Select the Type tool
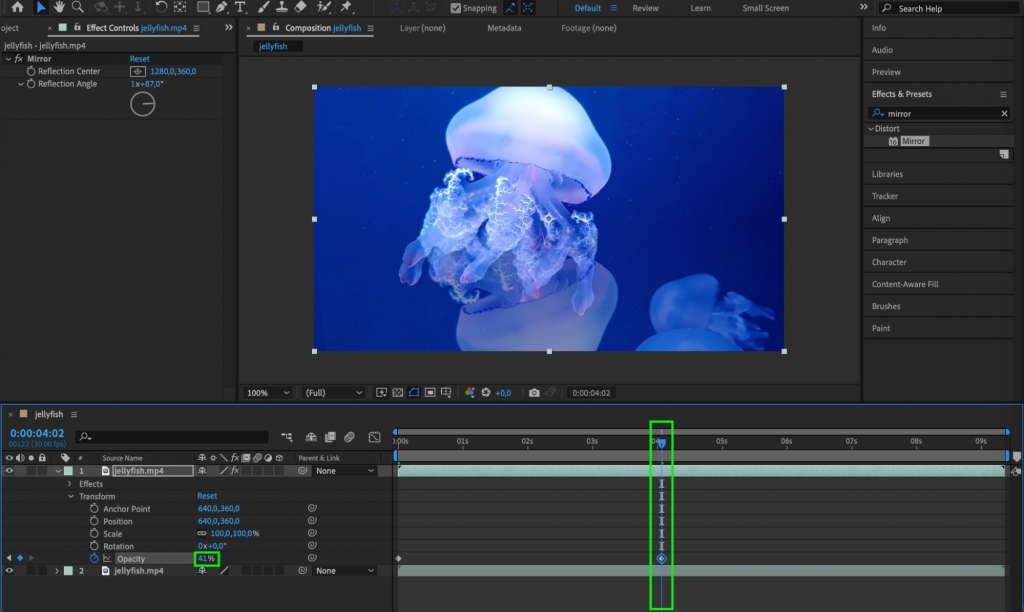The image size is (1024, 612). (238, 8)
